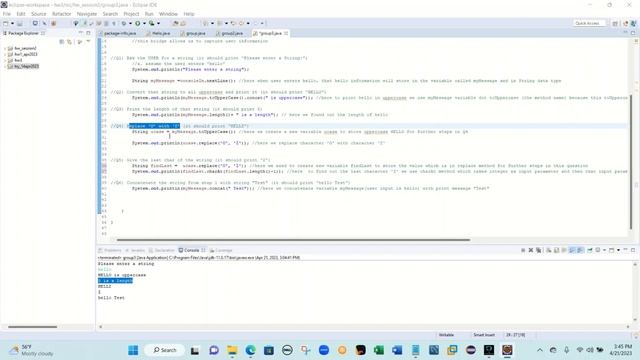Open the Source menu
Screen dimensions: 640x360
click(x=39, y=14)
